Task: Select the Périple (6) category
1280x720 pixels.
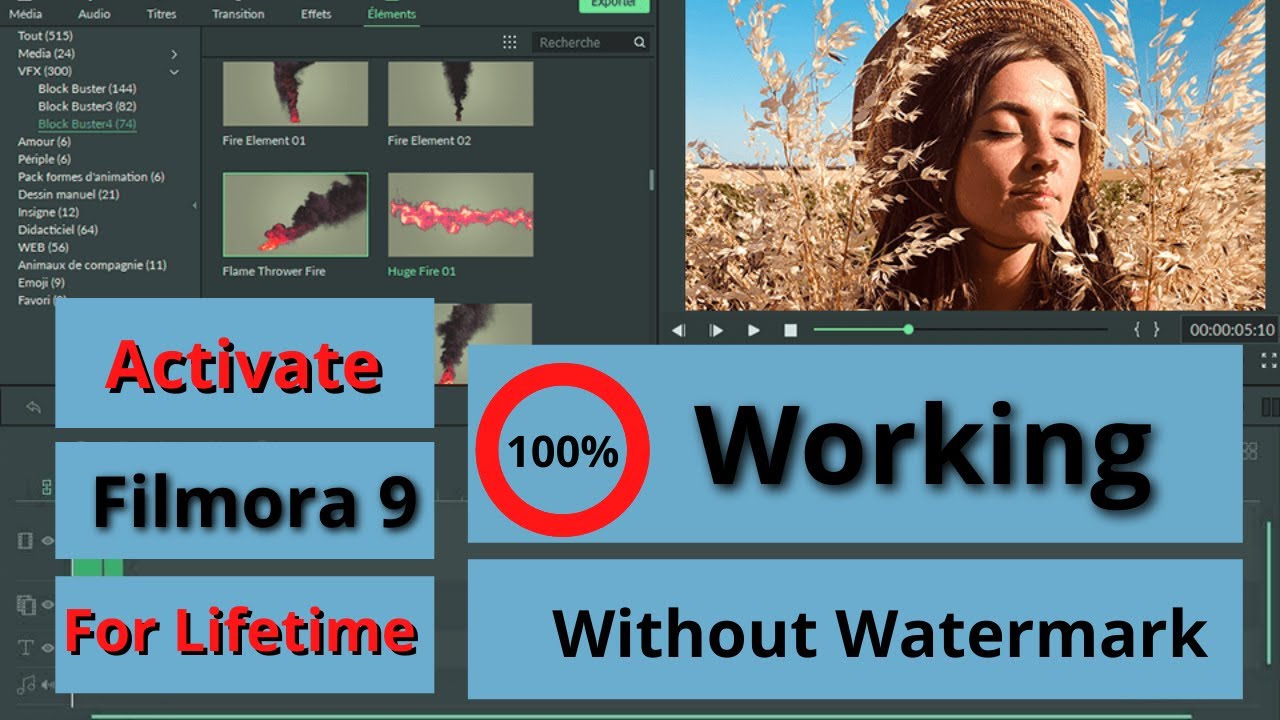Action: click(x=44, y=159)
